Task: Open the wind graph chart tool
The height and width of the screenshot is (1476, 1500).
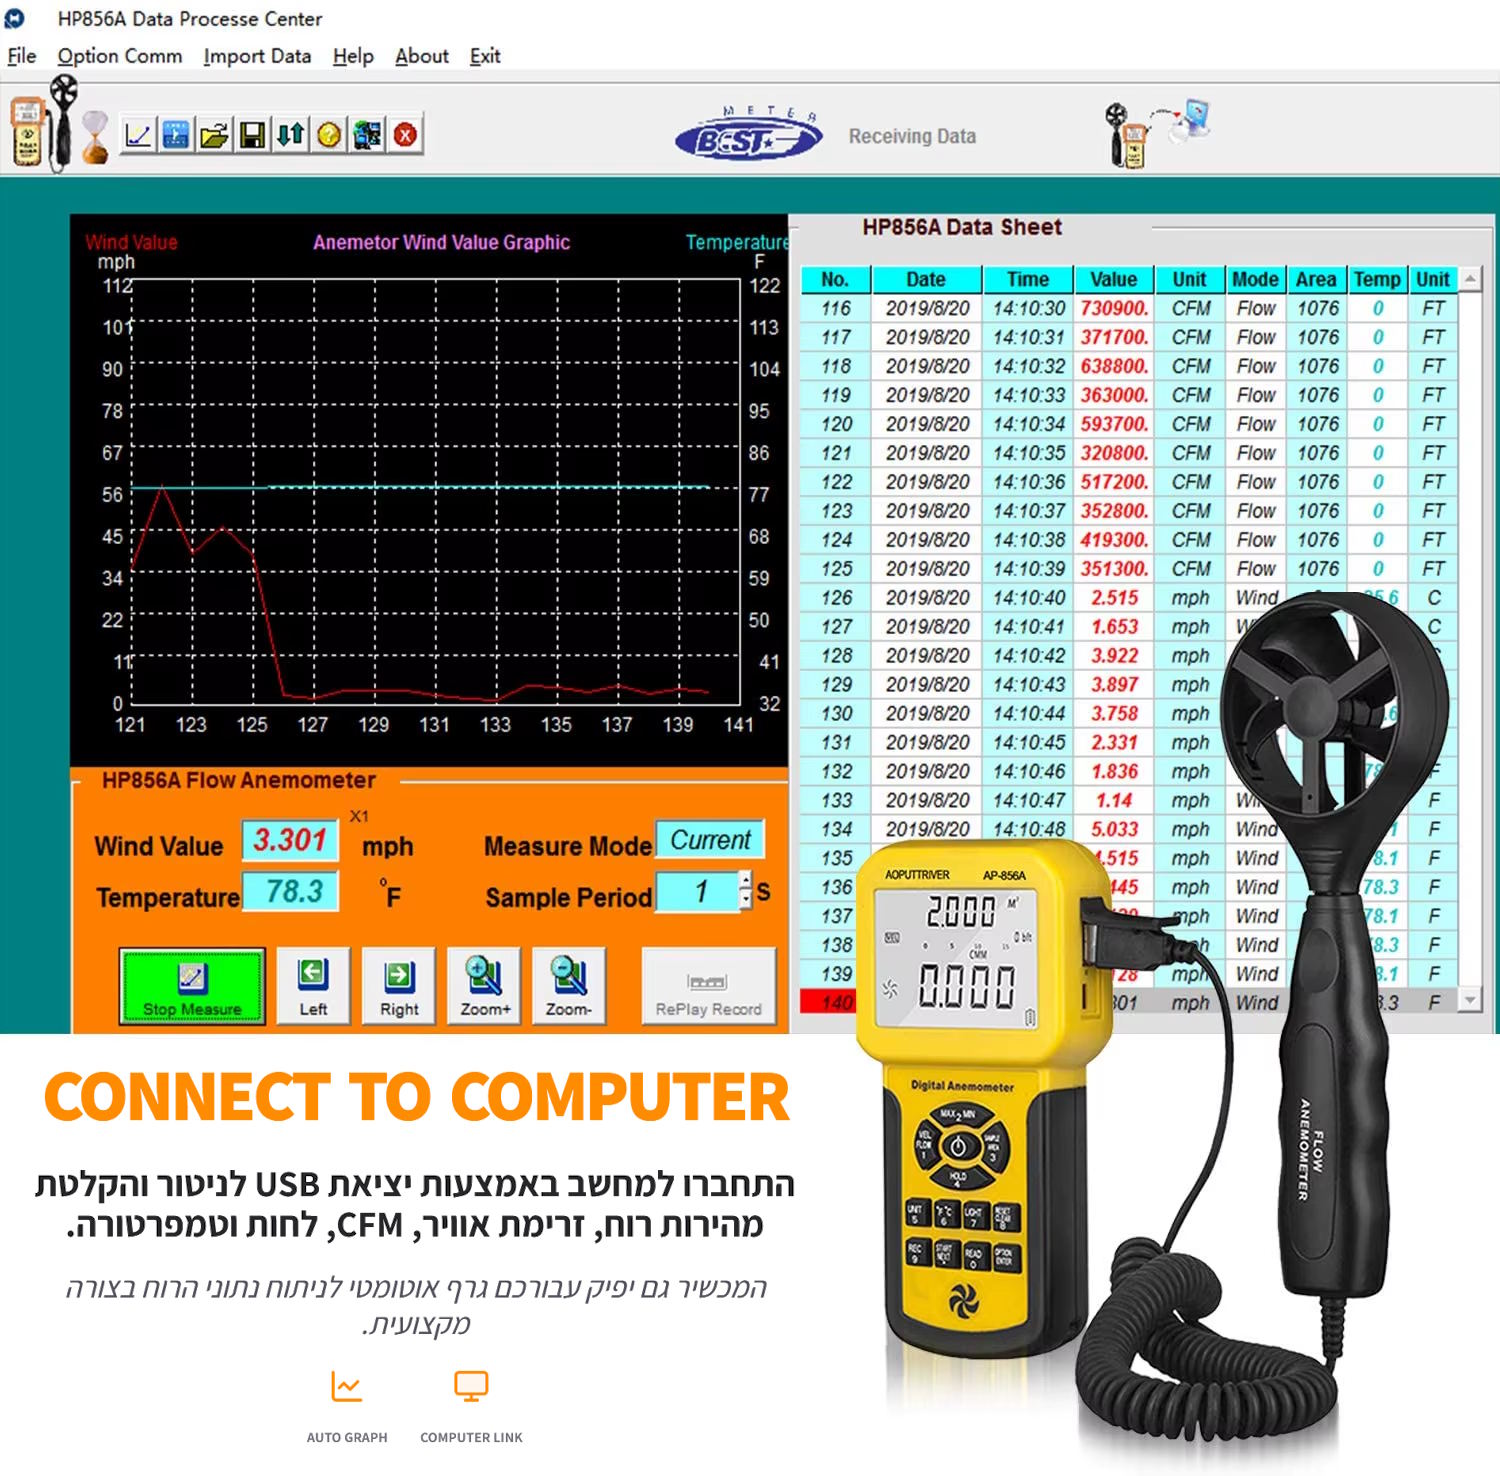Action: [x=138, y=135]
